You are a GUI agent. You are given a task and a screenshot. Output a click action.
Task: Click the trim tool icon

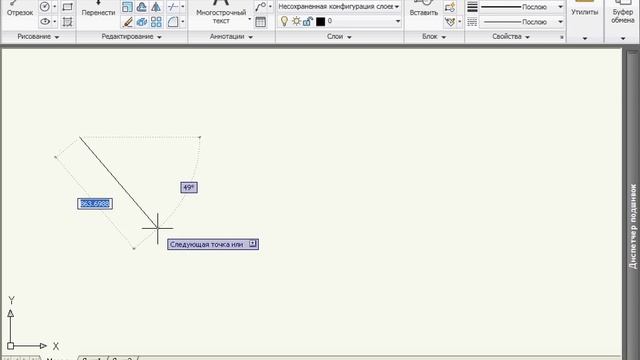point(173,7)
